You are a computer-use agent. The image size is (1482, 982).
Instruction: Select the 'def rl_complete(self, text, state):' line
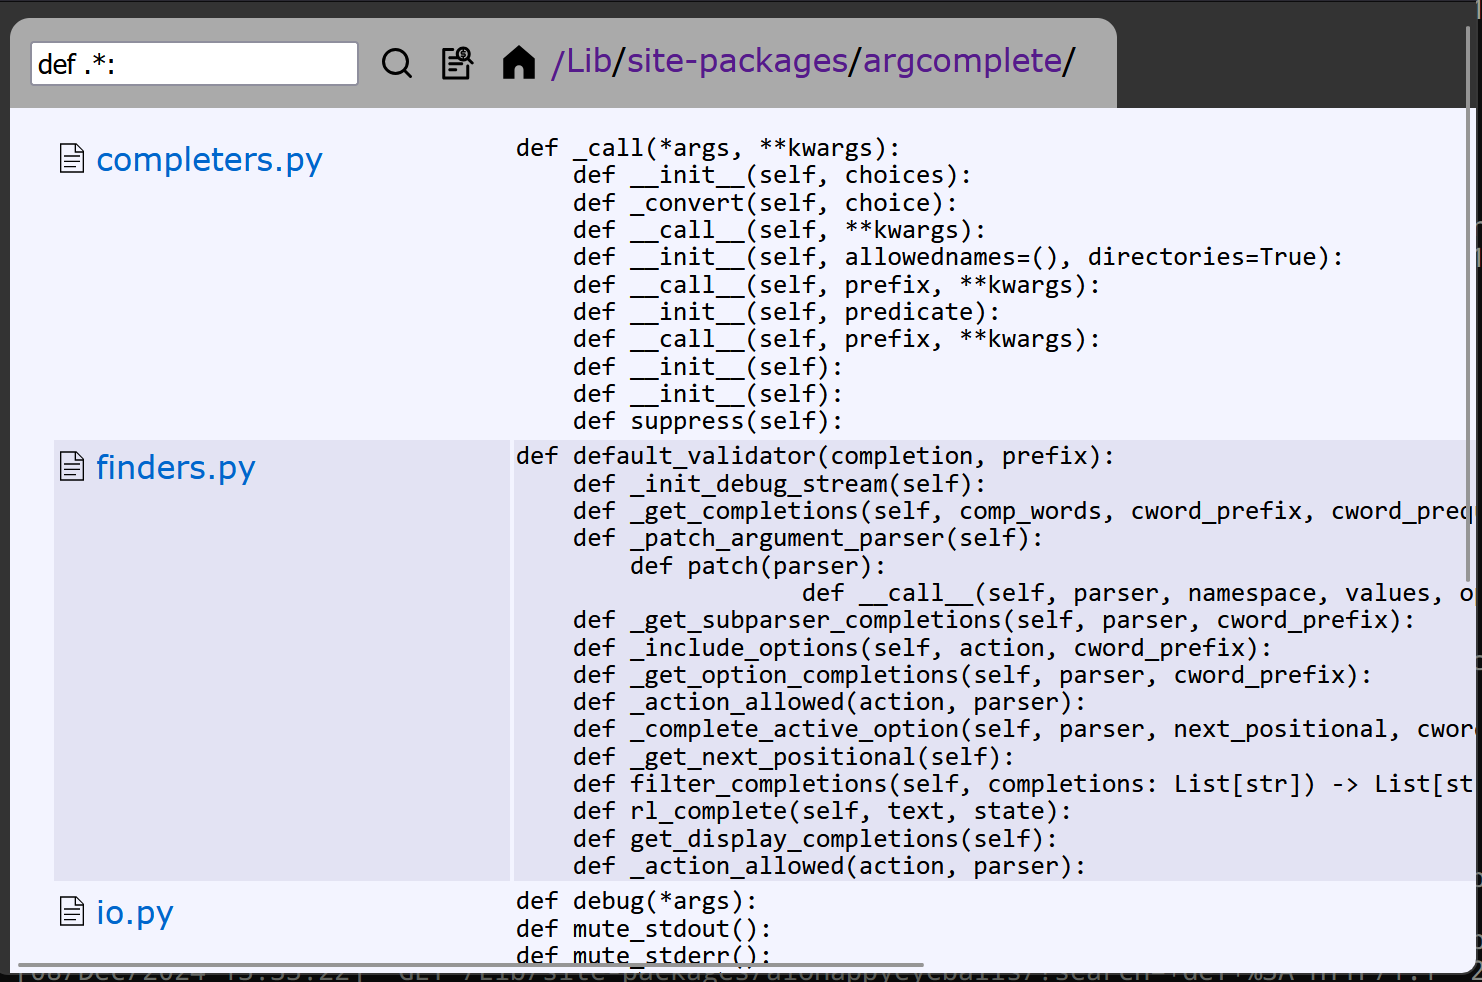(822, 811)
